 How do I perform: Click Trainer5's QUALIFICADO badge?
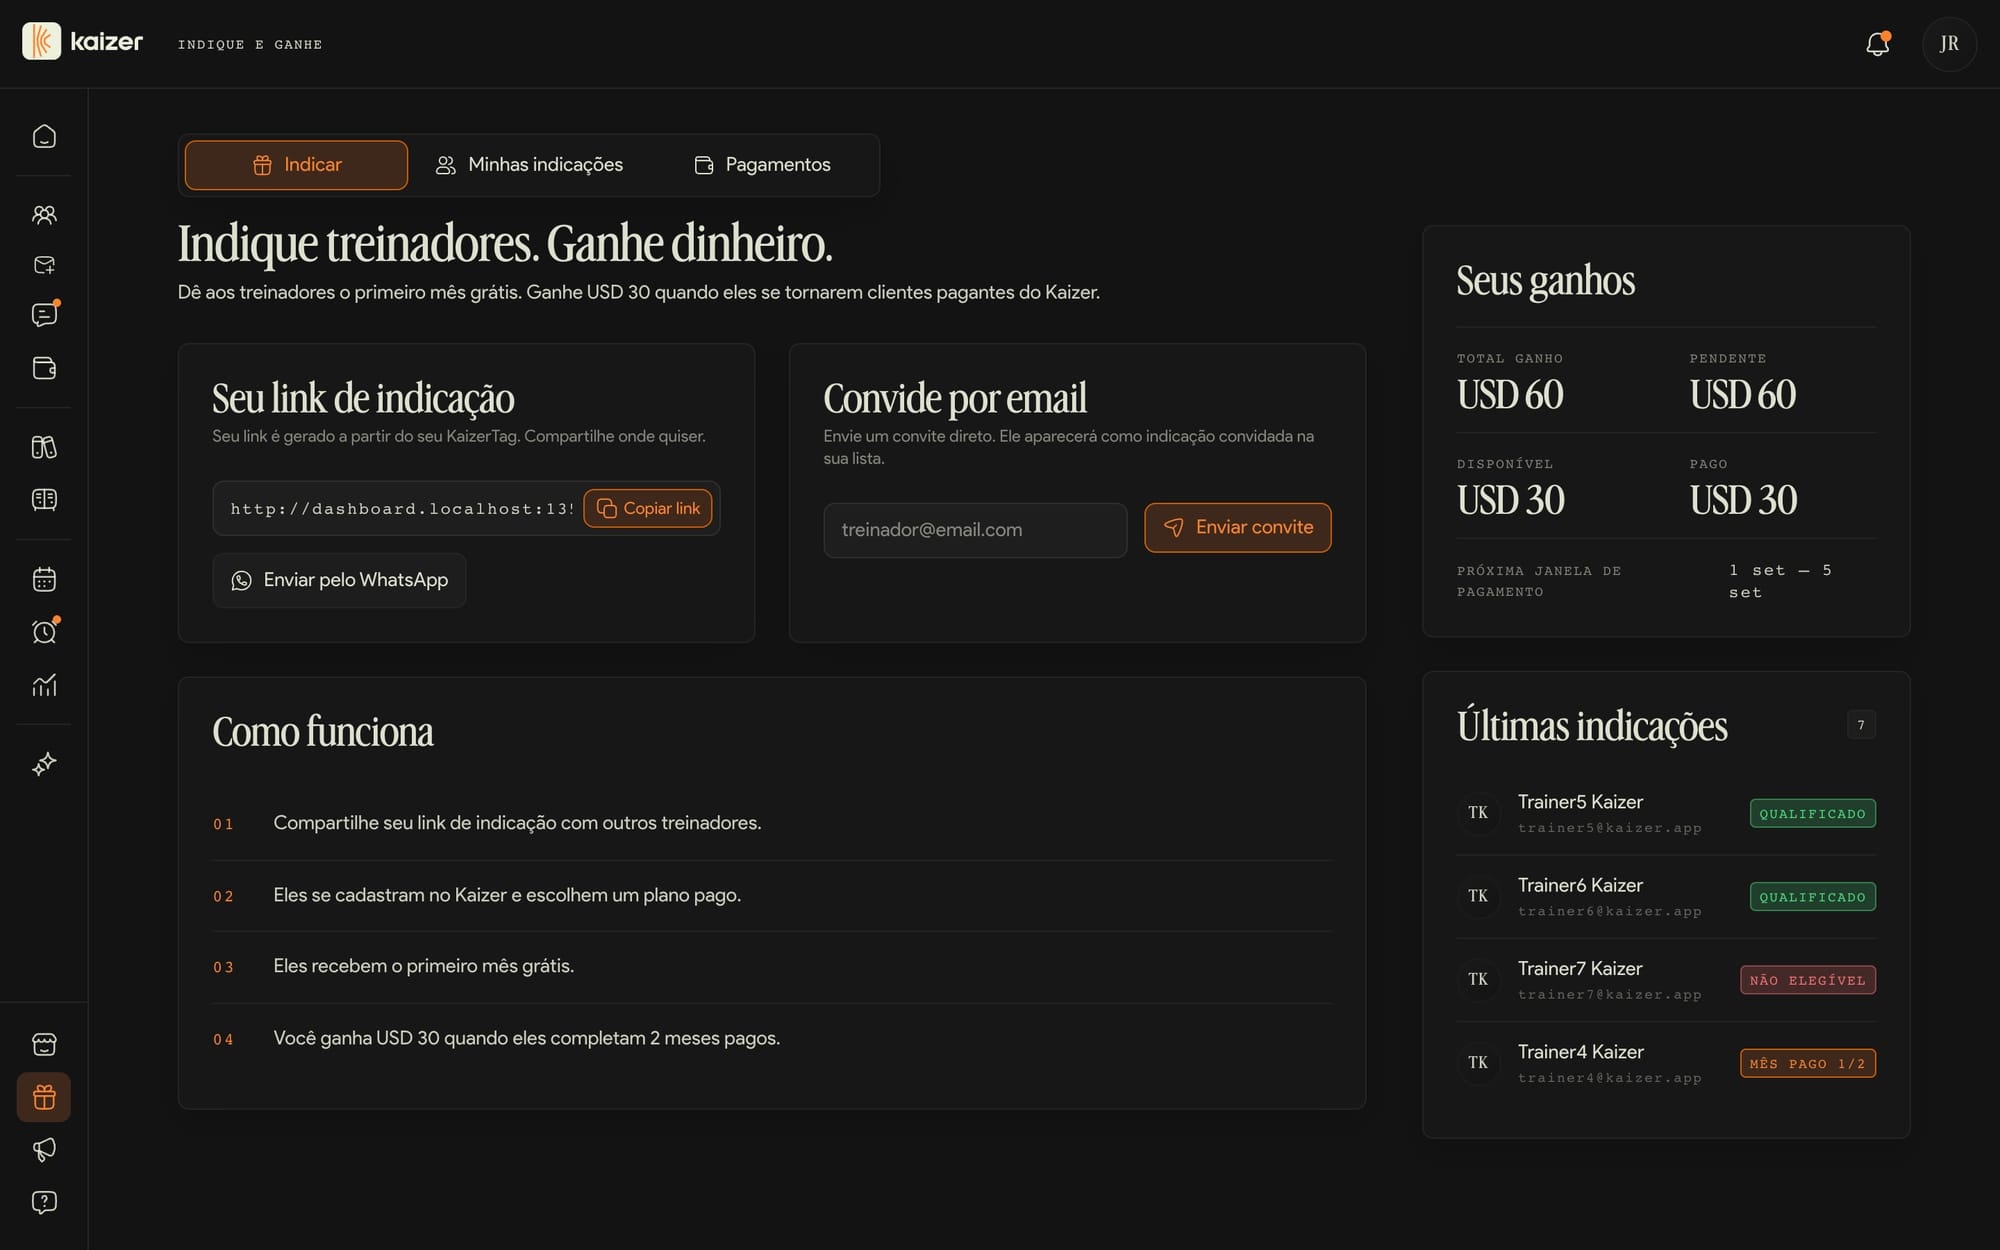(1813, 813)
